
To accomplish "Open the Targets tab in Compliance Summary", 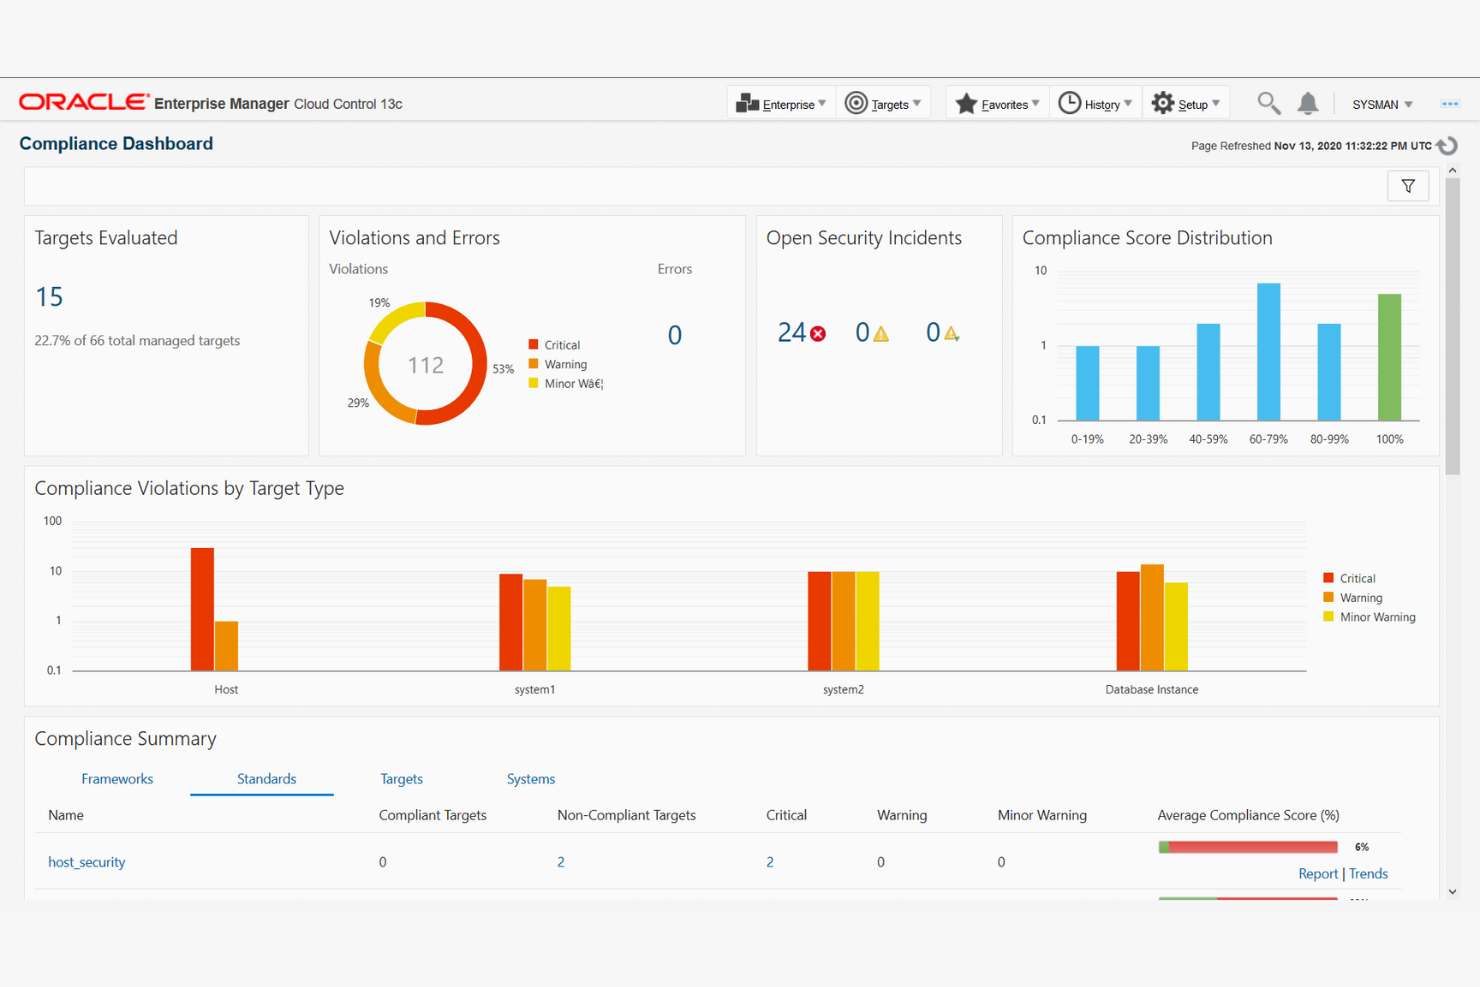I will pyautogui.click(x=402, y=779).
